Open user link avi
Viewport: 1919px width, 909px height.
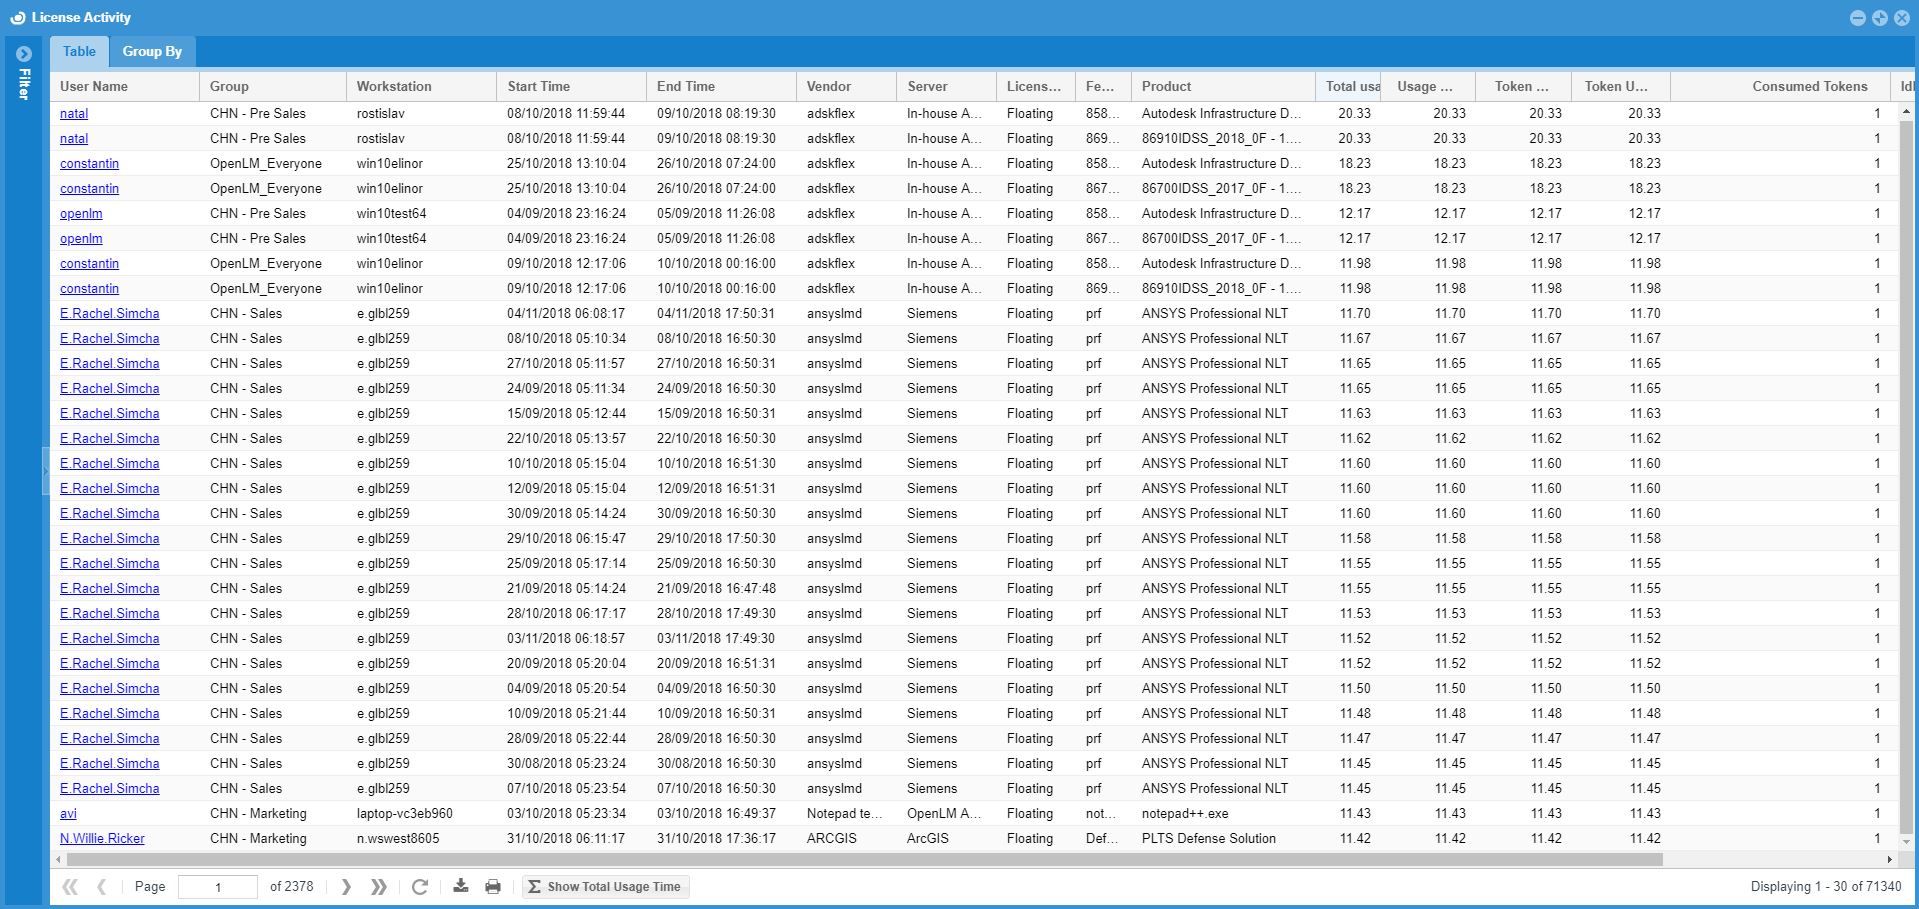(x=68, y=814)
